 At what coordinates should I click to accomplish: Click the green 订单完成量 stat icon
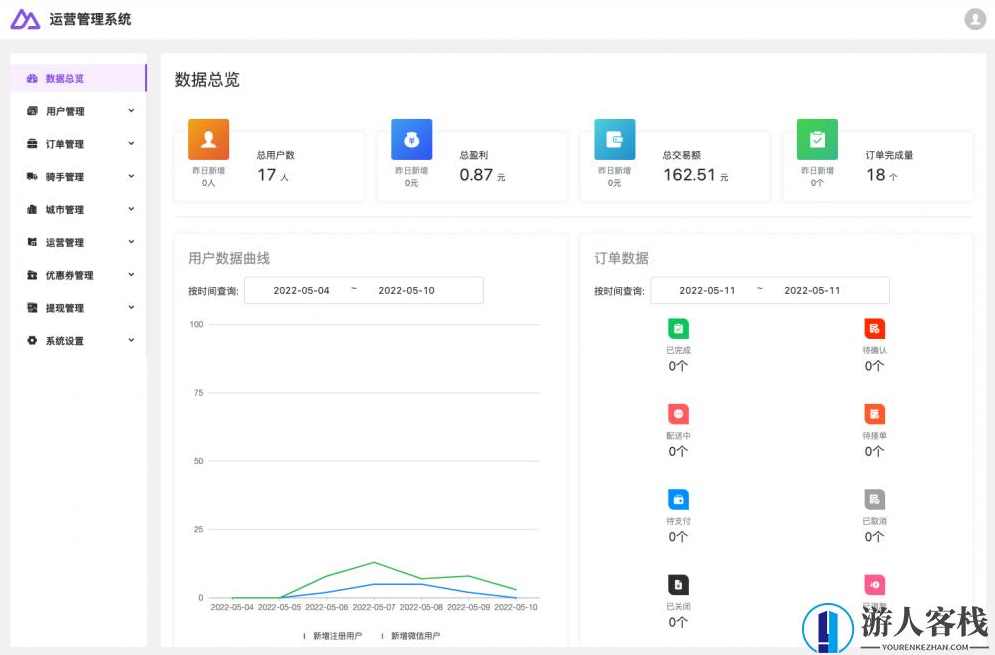tap(817, 139)
